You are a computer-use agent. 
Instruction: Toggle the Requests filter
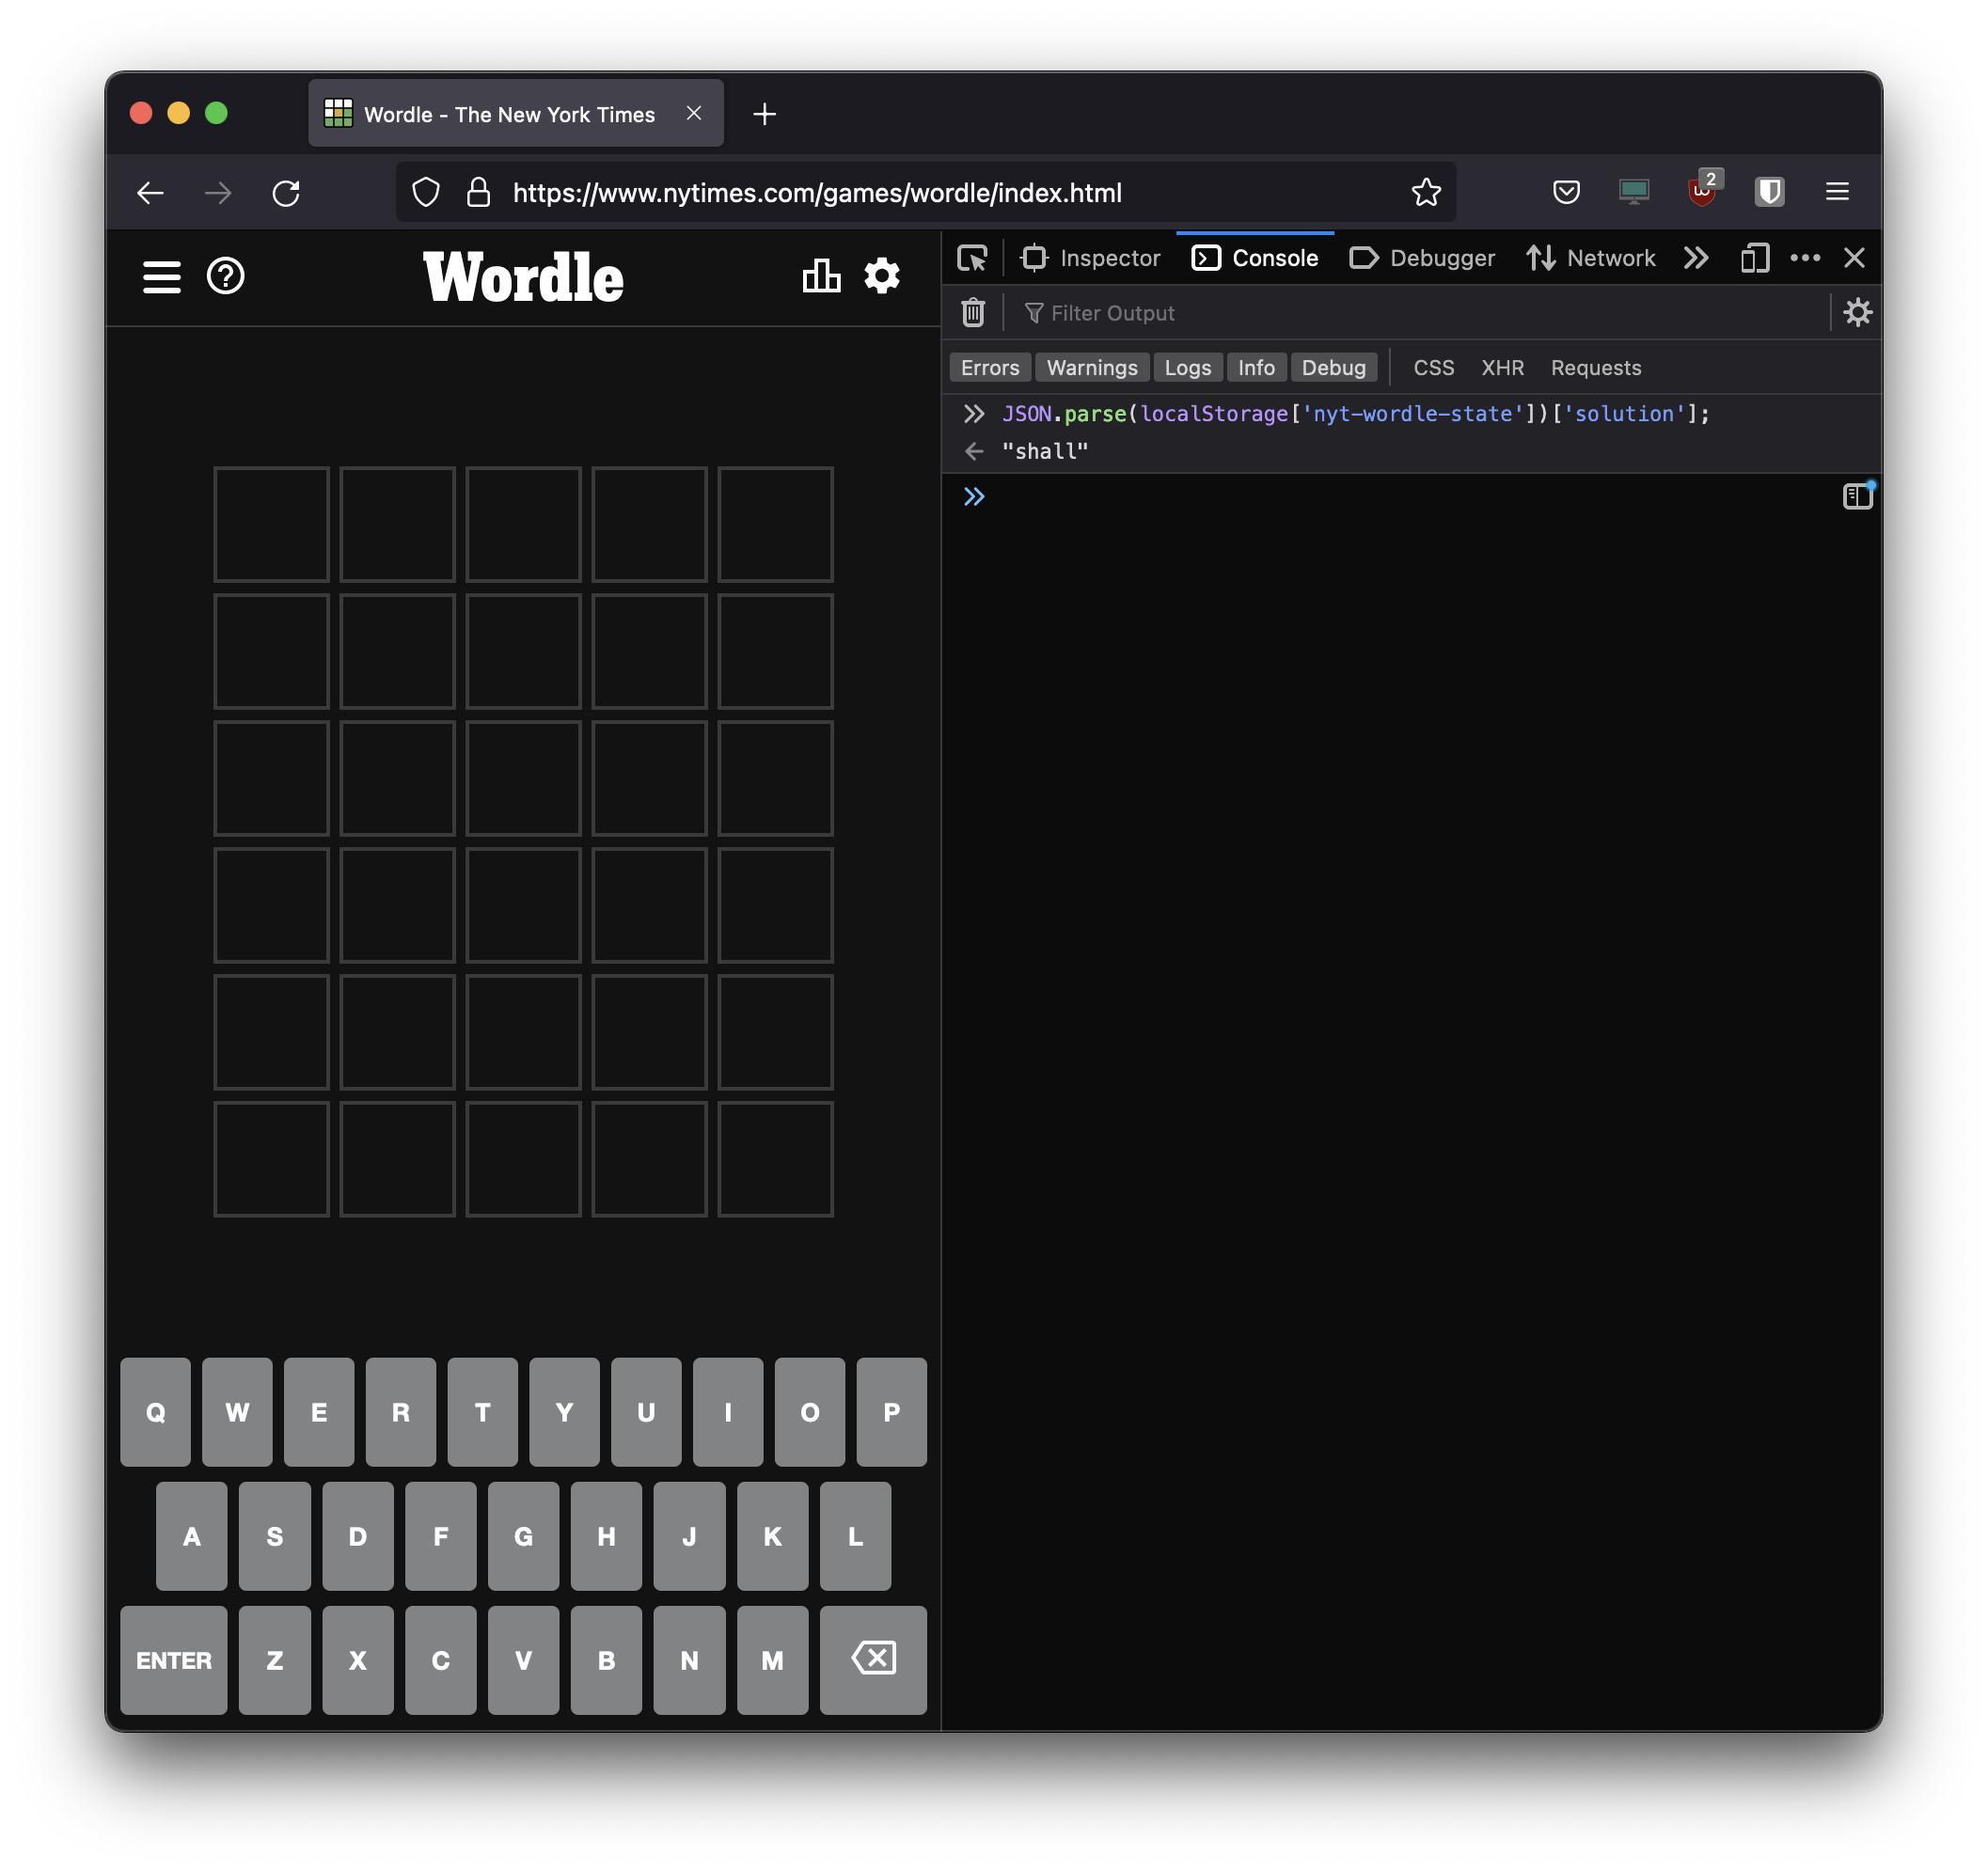pyautogui.click(x=1596, y=368)
